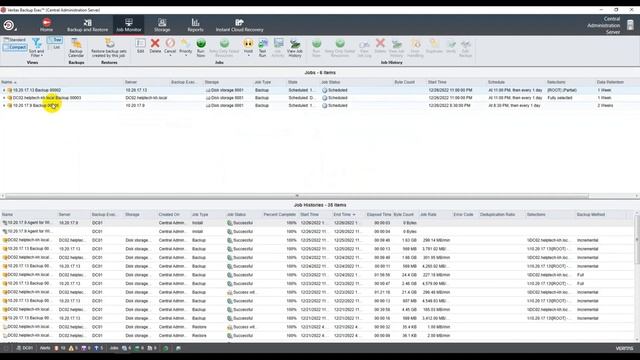Open the Backup Exec application menu button
The width and height of the screenshot is (640, 360).
(9, 25)
